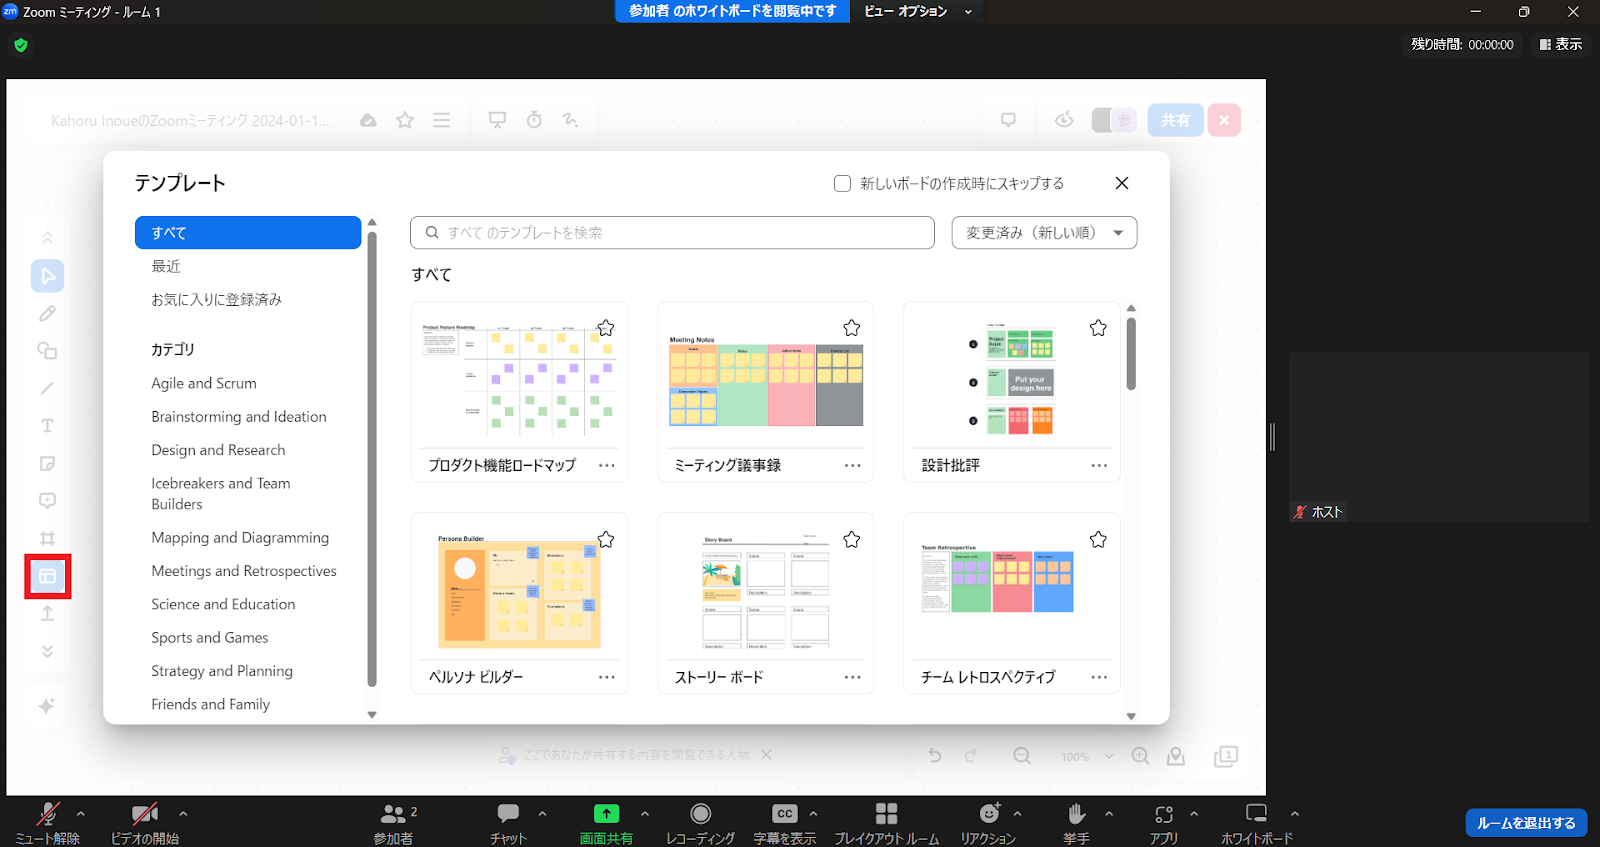Select the text tool
The width and height of the screenshot is (1600, 847).
tap(48, 426)
